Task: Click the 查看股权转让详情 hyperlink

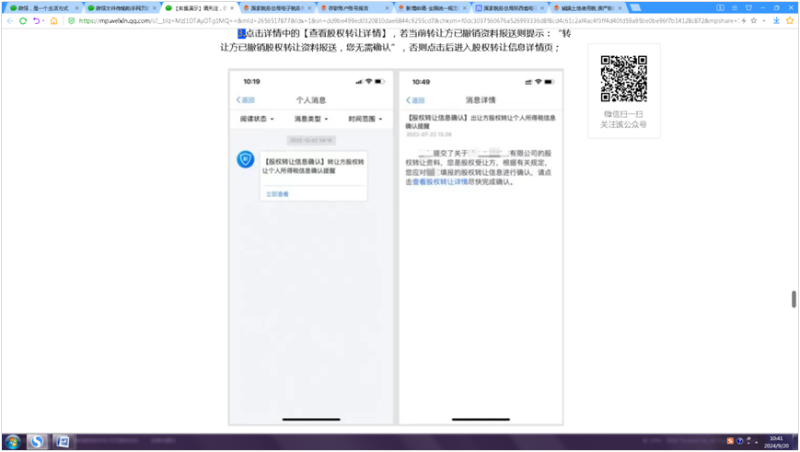Action: pos(441,182)
